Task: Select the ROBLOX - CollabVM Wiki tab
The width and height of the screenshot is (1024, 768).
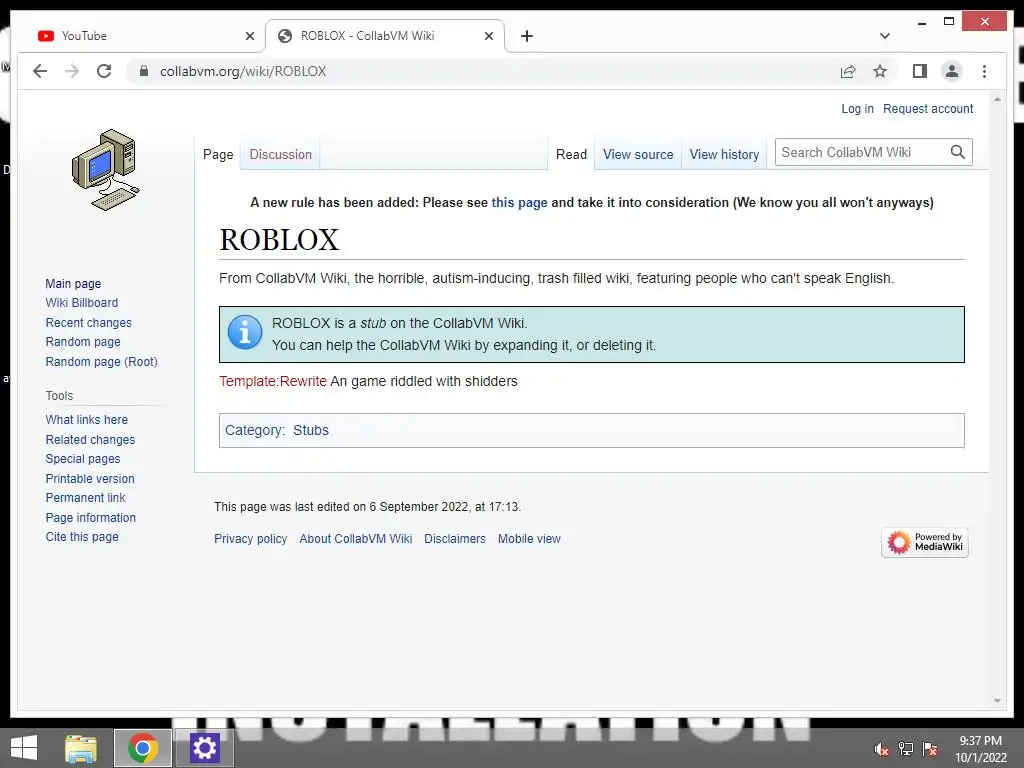Action: 385,36
